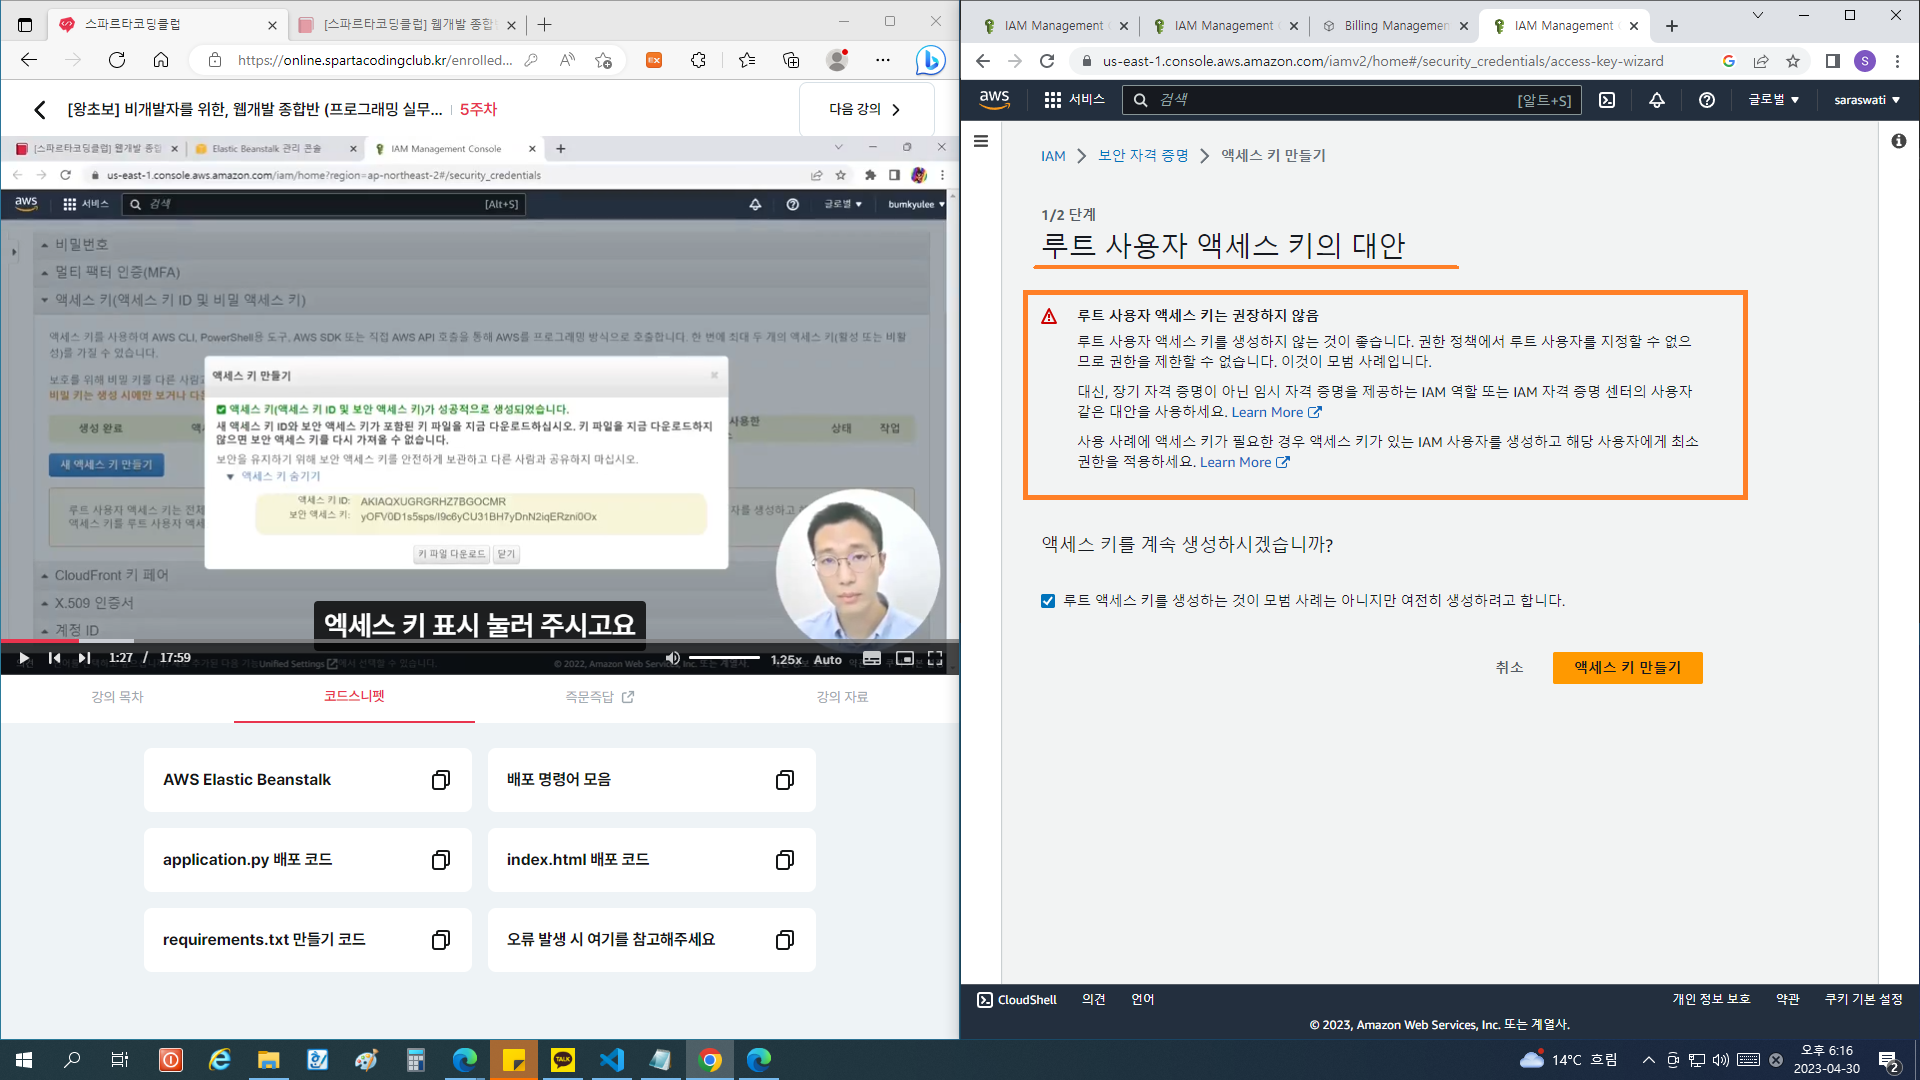Copy 오류 발생 시 snippet
1920x1080 pixels.
point(785,940)
